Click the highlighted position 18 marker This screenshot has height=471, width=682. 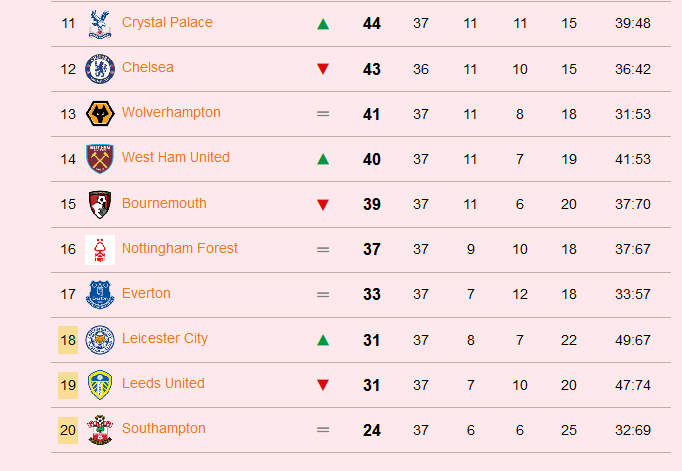point(68,340)
